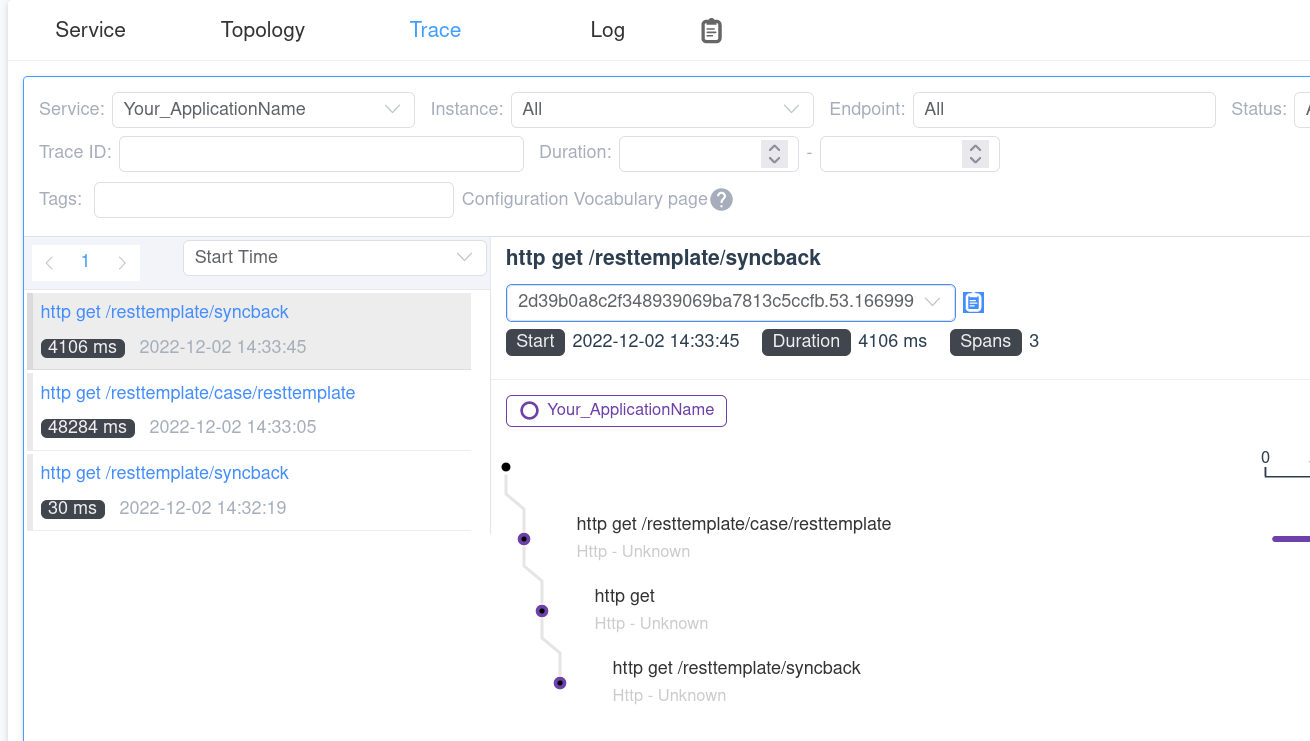The height and width of the screenshot is (741, 1310).
Task: Open the Instance dropdown set to All
Action: [662, 109]
